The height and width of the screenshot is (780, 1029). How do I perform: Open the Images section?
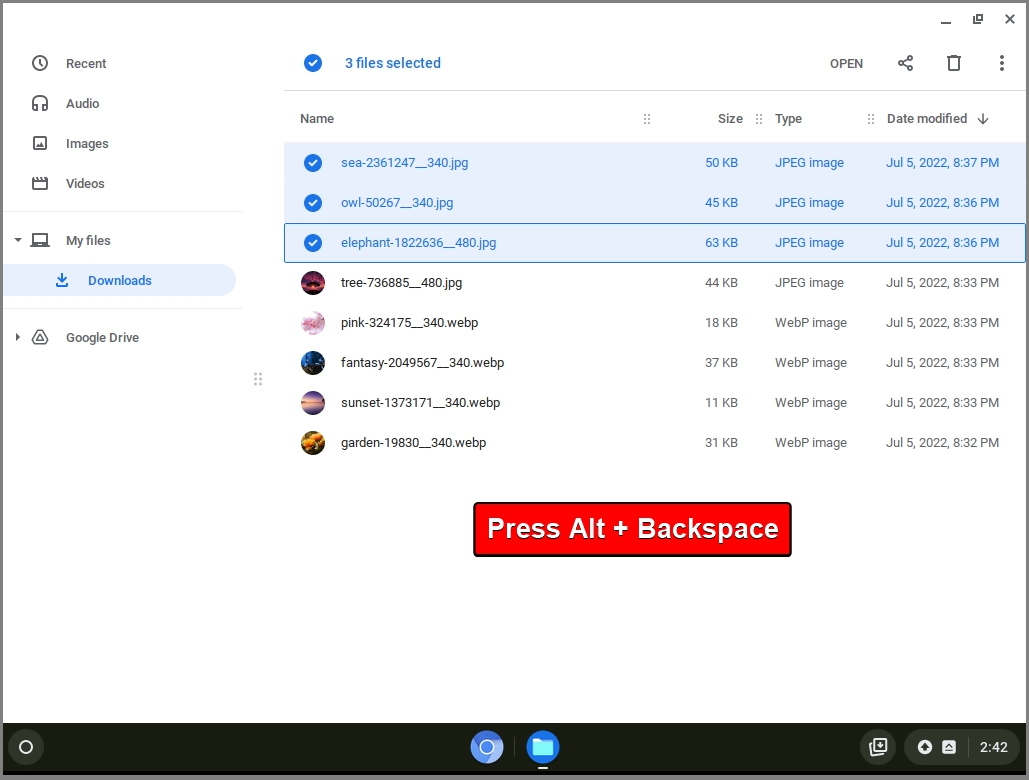pyautogui.click(x=87, y=143)
